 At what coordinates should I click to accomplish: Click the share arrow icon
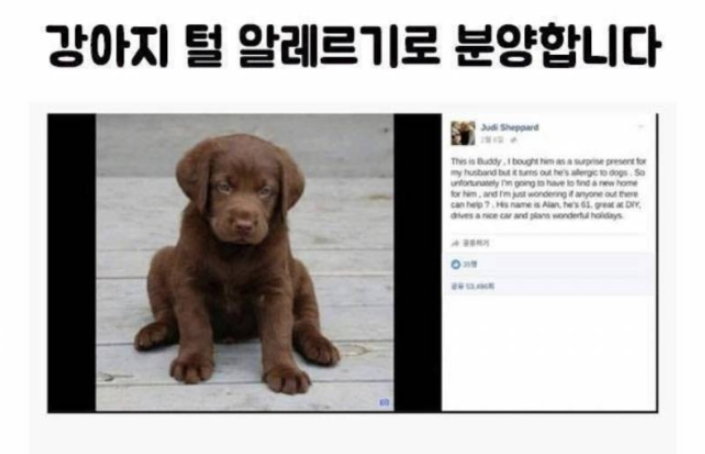pyautogui.click(x=455, y=243)
